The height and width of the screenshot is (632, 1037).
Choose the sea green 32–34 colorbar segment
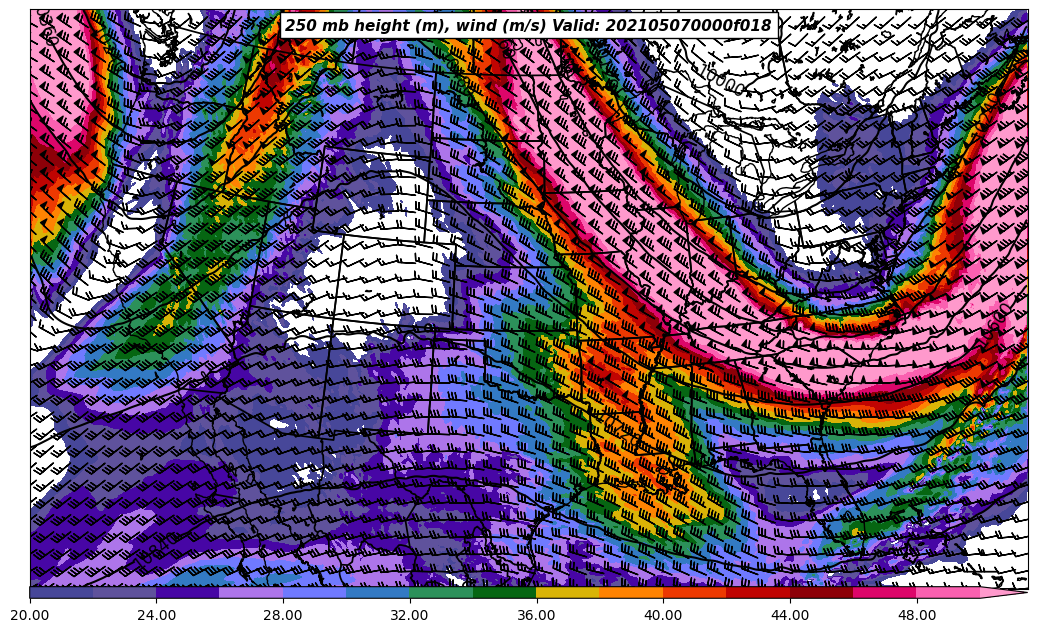441,592
